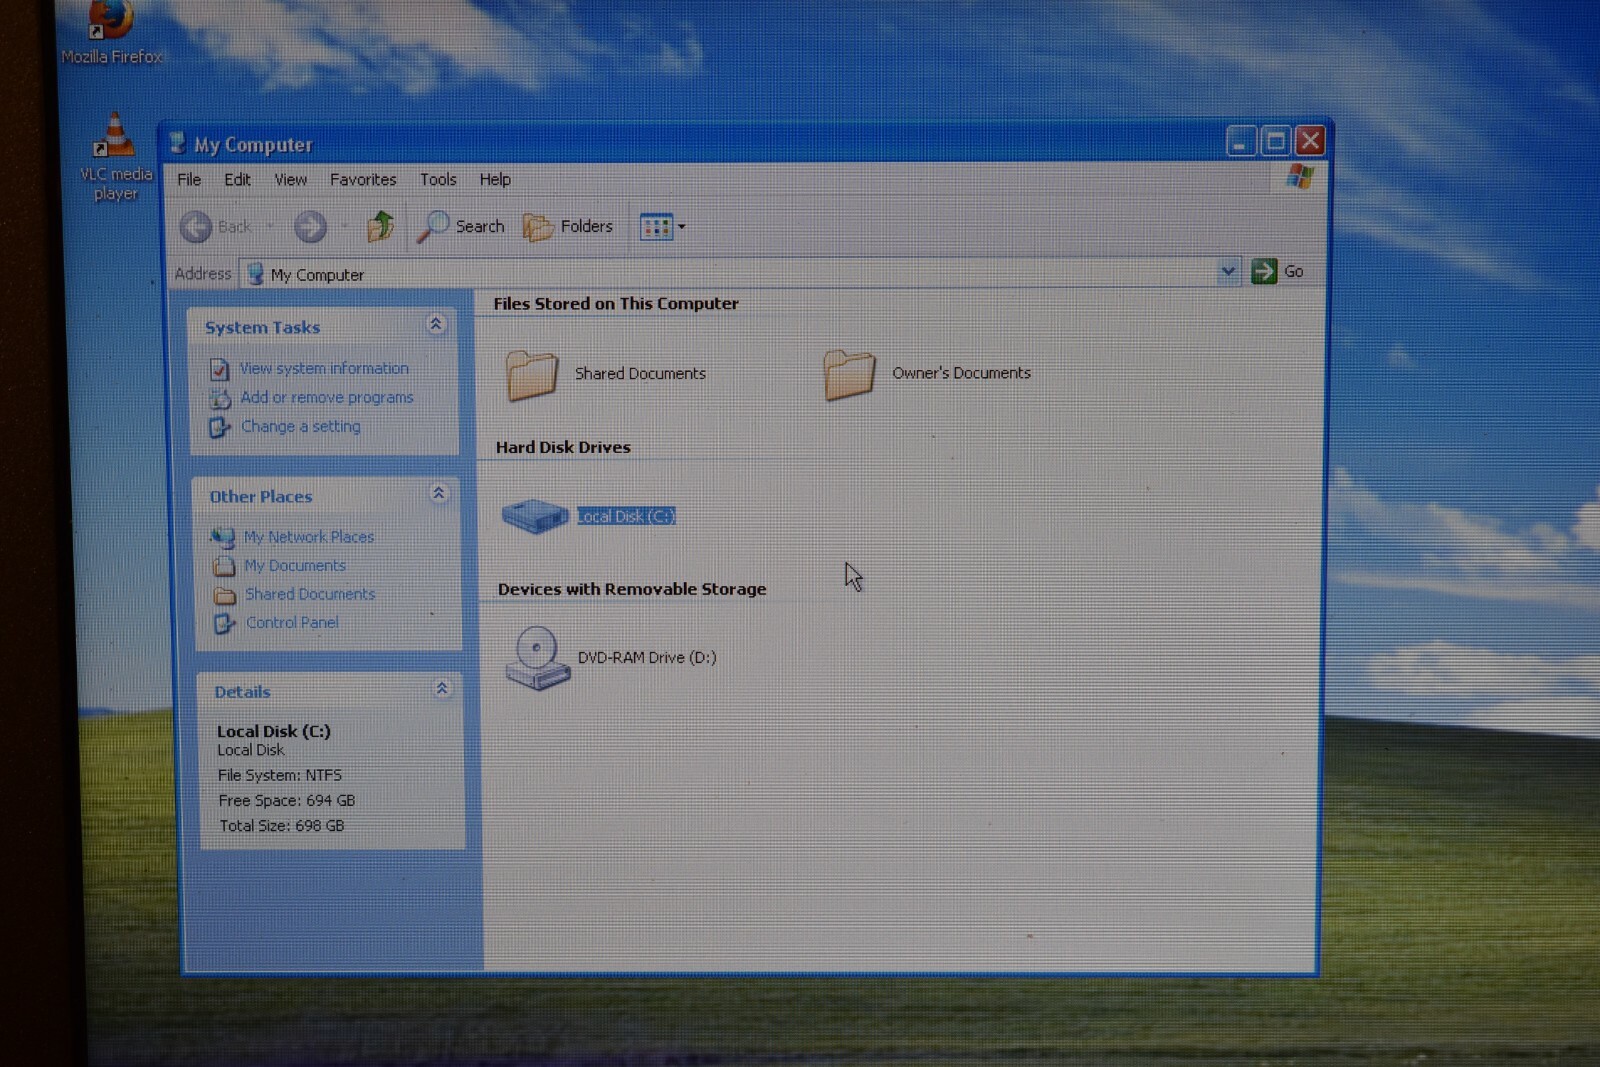
Task: Open the Search toolbar button
Action: tap(461, 227)
